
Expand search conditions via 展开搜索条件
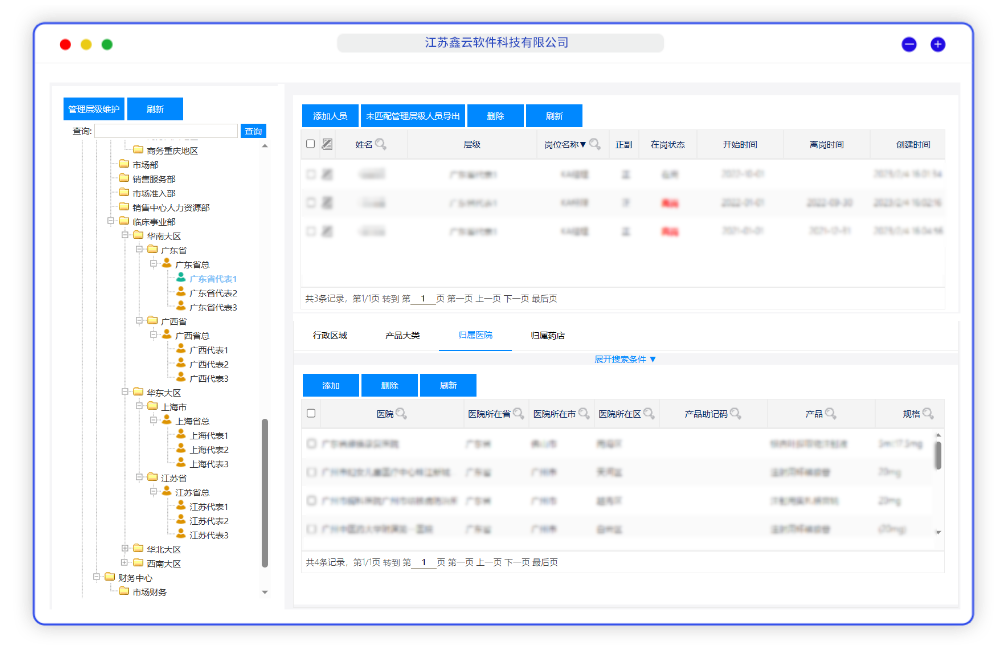[x=625, y=358]
